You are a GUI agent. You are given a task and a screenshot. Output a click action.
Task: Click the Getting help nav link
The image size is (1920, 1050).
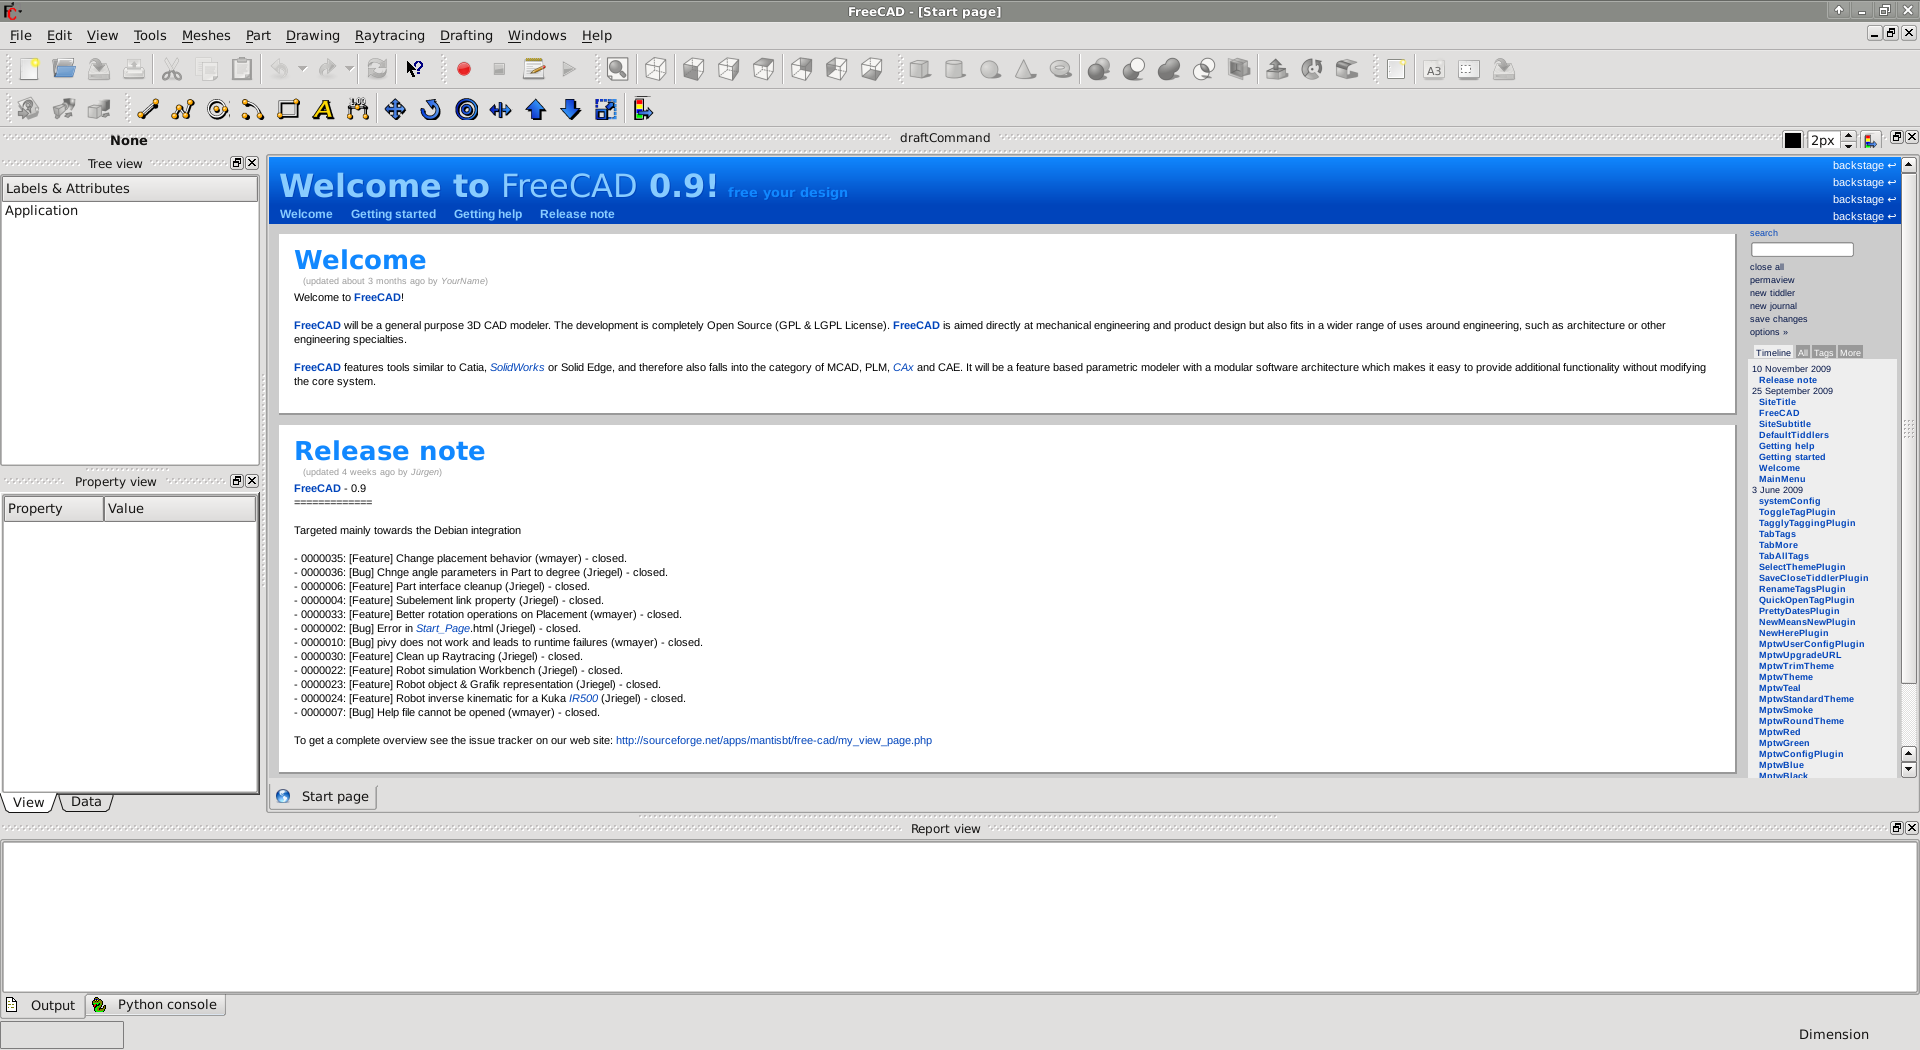pyautogui.click(x=488, y=214)
